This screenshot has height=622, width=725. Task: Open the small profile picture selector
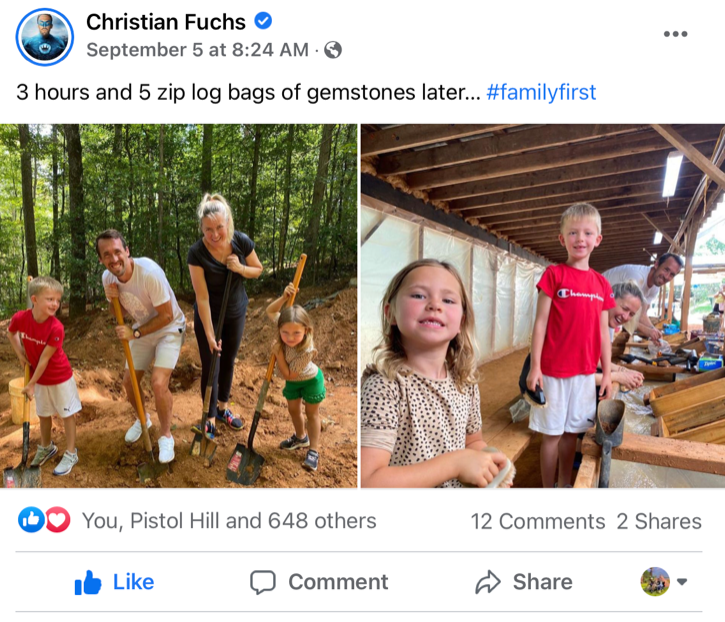[x=655, y=582]
